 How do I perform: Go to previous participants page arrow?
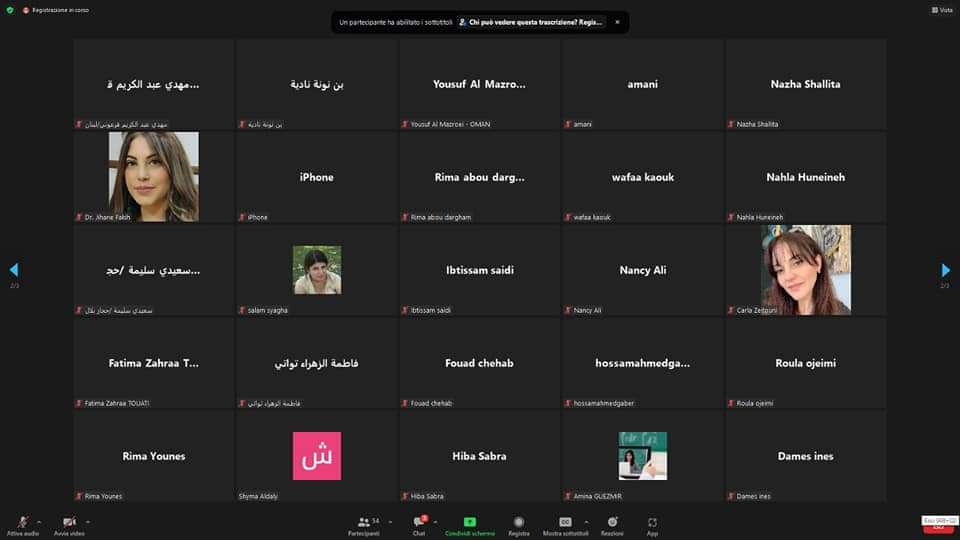coord(14,270)
